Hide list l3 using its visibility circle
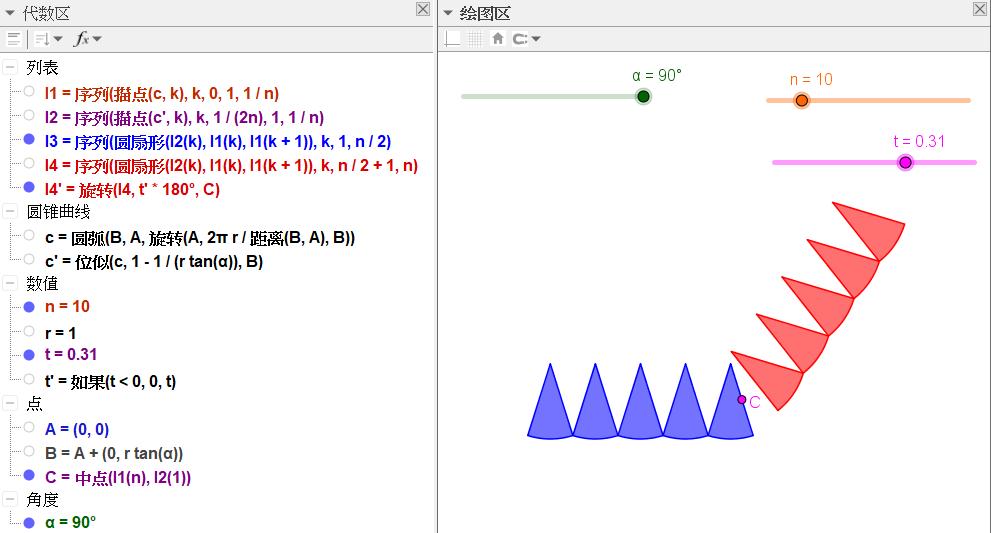The height and width of the screenshot is (533, 991). click(29, 140)
